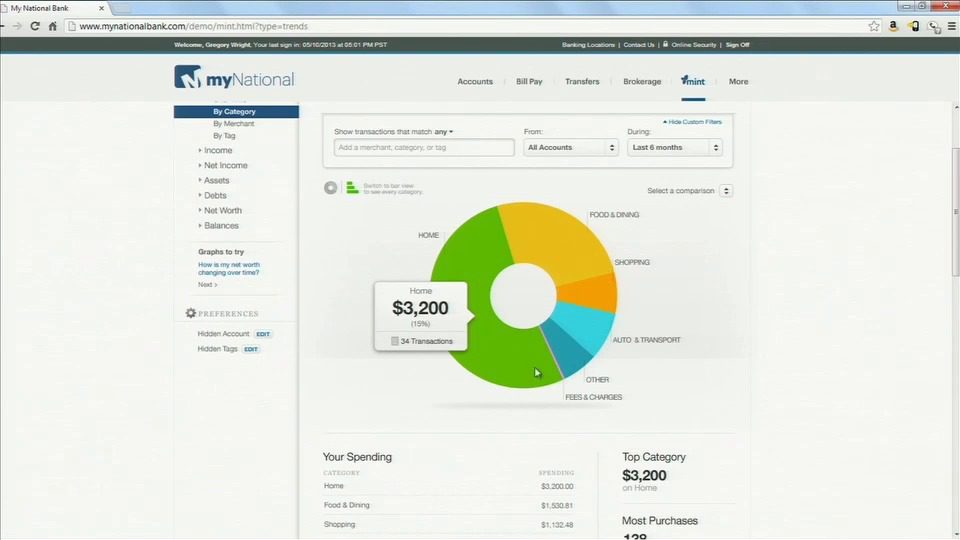This screenshot has width=960, height=540.
Task: Click the $1,530.81 spending amount
Action: click(557, 506)
